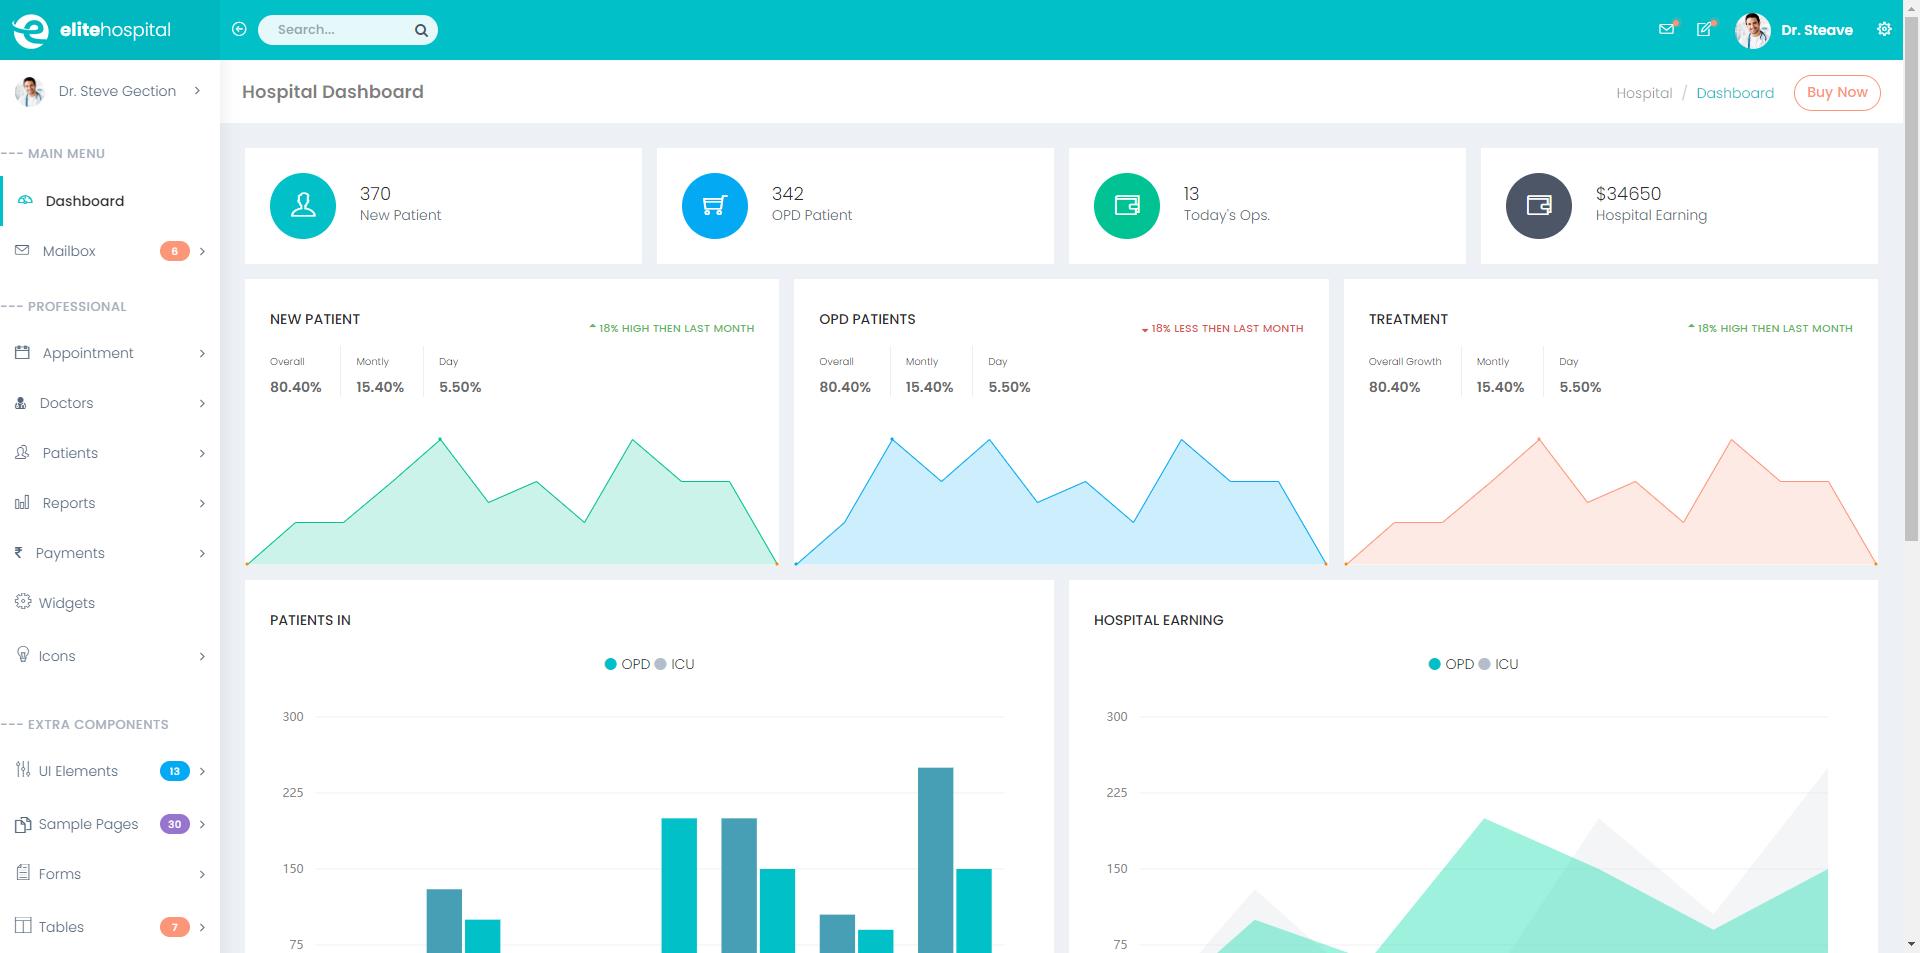The image size is (1920, 953).
Task: Click the Tables badge showing 7
Action: (174, 927)
